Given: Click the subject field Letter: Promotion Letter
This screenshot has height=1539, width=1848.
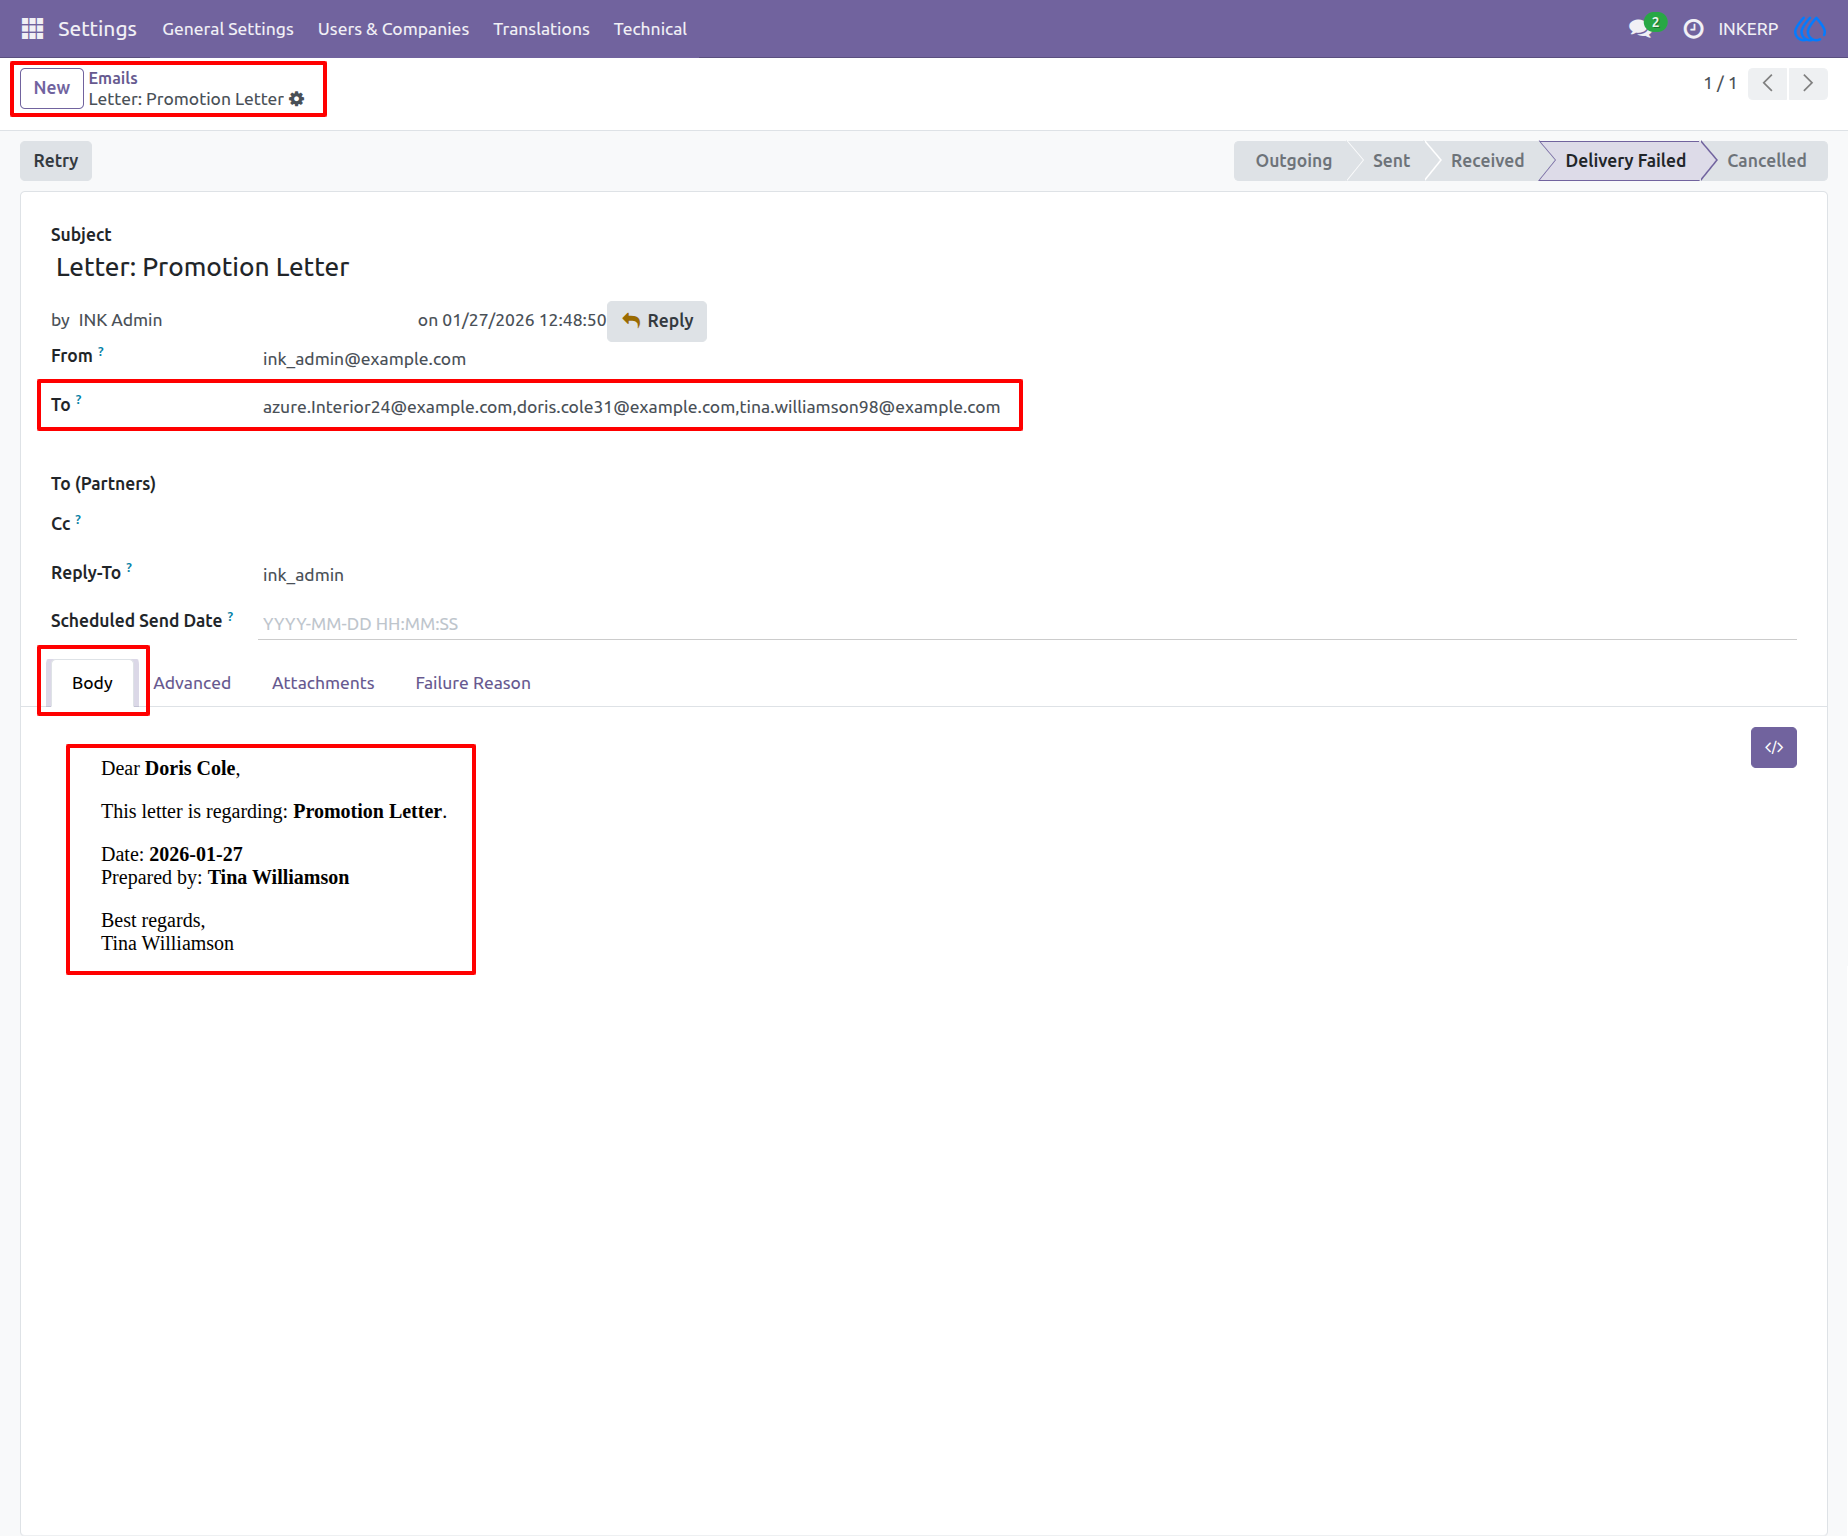Looking at the screenshot, I should point(202,267).
